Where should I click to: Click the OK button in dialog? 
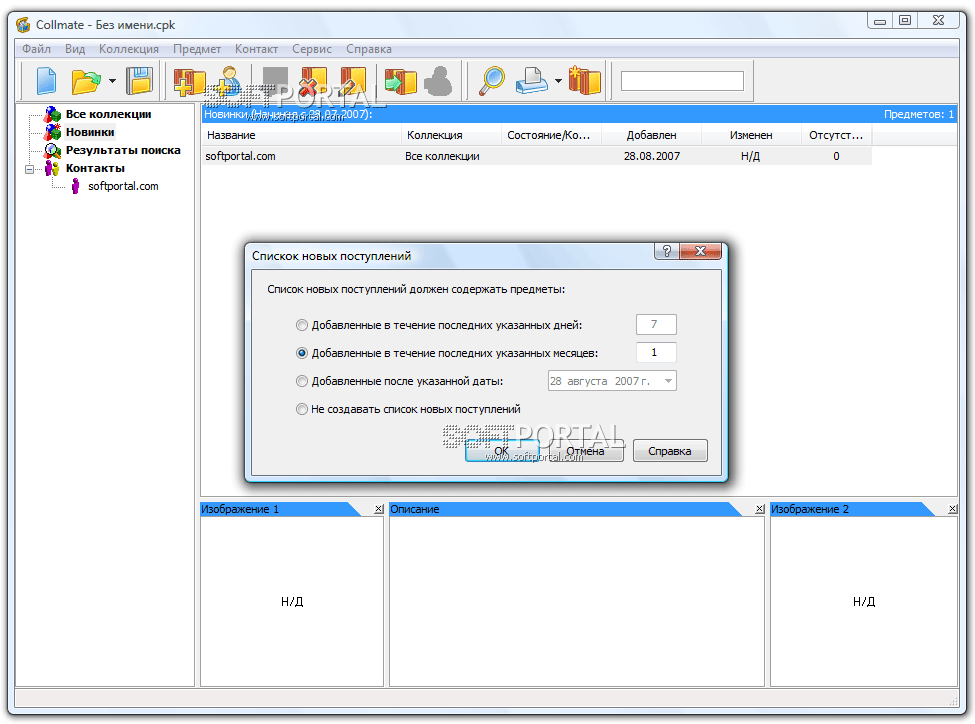click(x=502, y=451)
